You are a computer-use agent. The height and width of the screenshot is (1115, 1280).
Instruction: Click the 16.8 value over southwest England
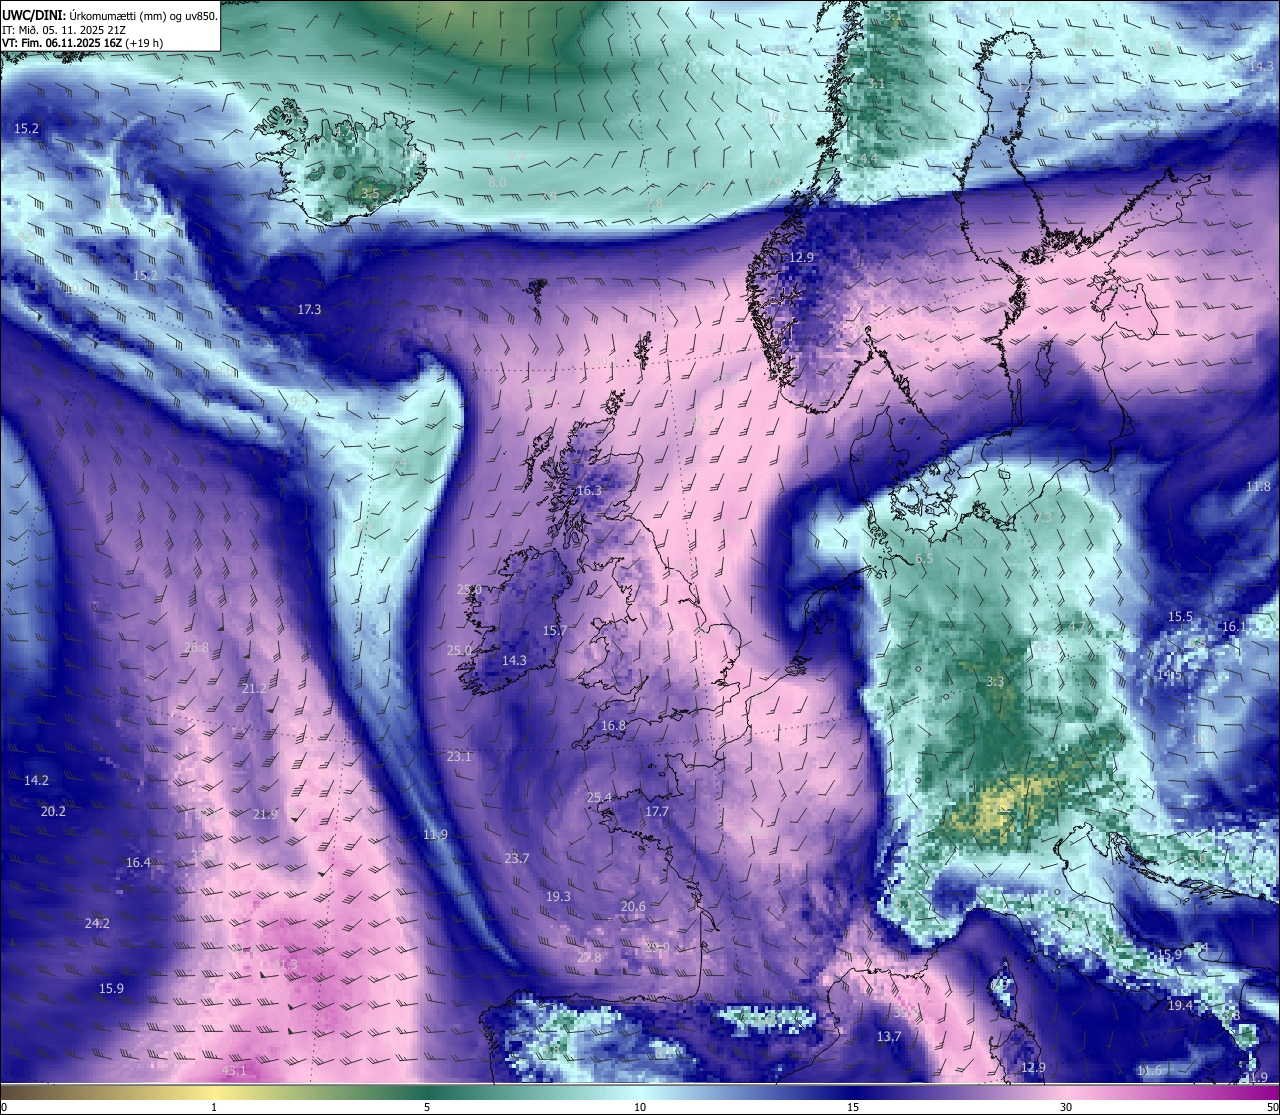pyautogui.click(x=613, y=726)
